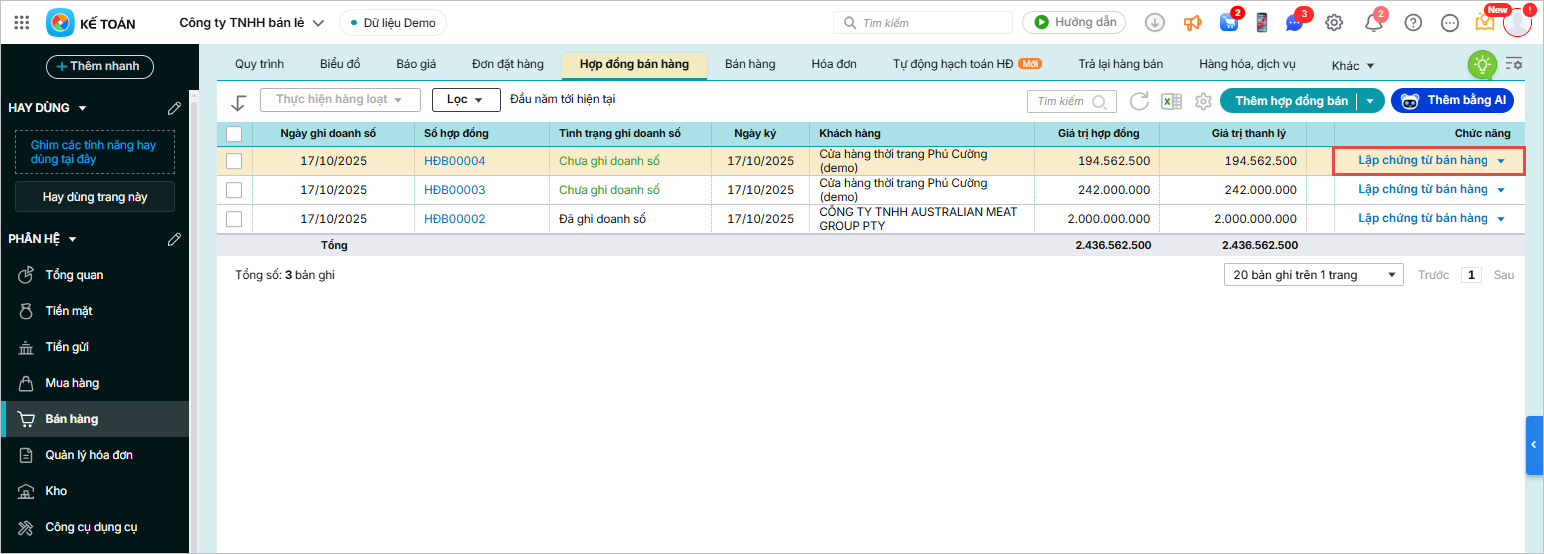Image resolution: width=1544 pixels, height=554 pixels.
Task: Open the app grid launcher icon
Action: click(x=22, y=22)
